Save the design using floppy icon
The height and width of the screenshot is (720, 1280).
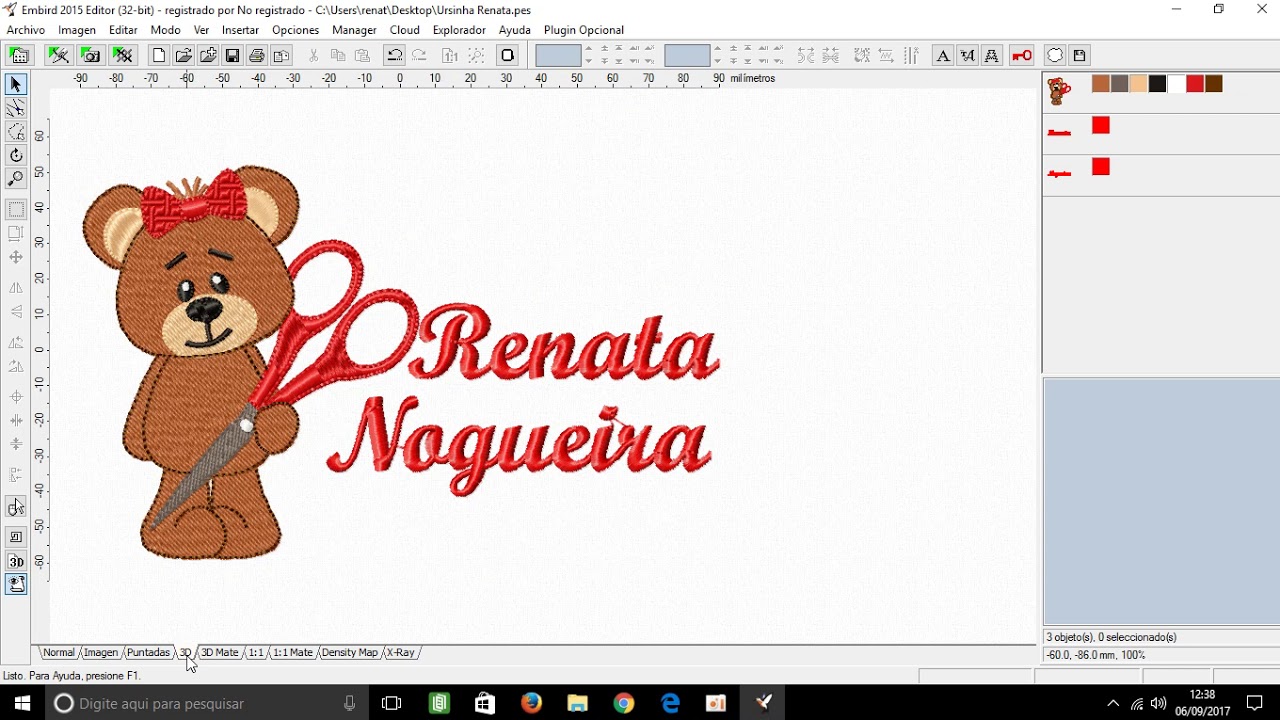(232, 56)
